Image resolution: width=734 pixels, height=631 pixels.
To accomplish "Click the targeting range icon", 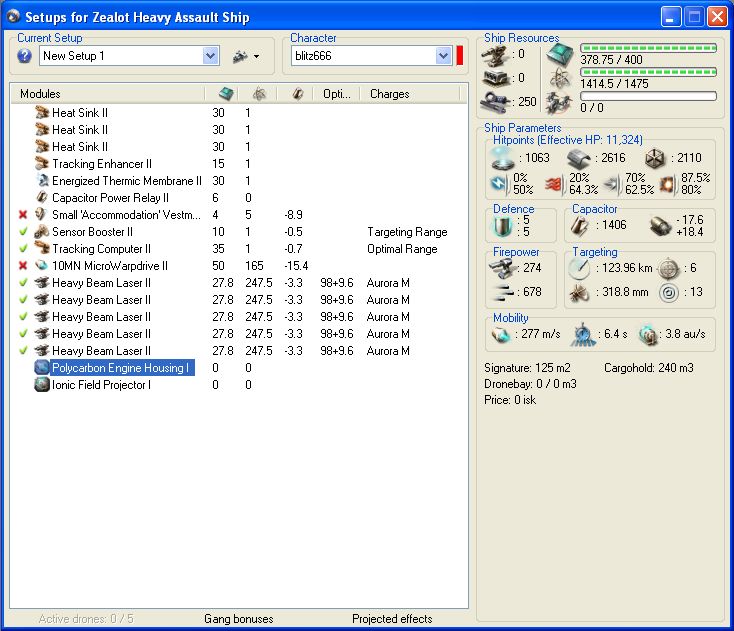I will (579, 268).
